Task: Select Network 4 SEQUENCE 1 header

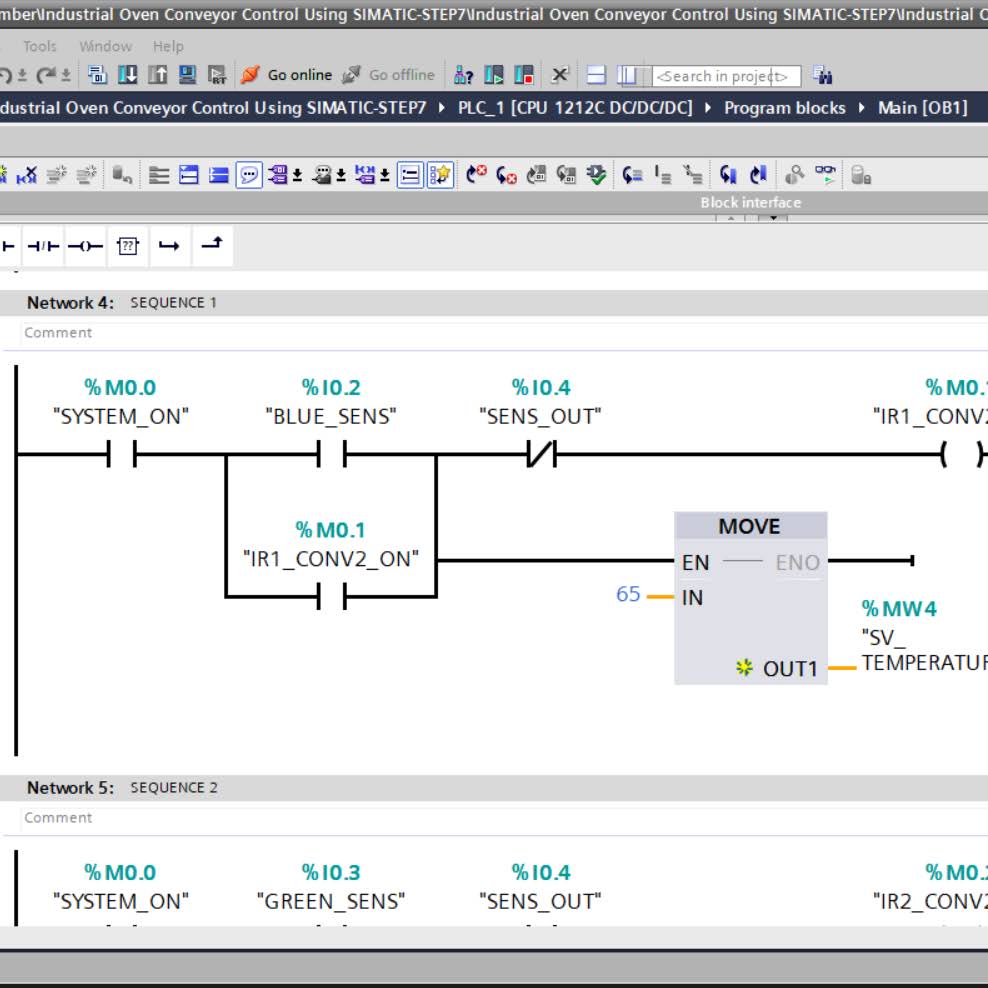Action: pyautogui.click(x=494, y=302)
